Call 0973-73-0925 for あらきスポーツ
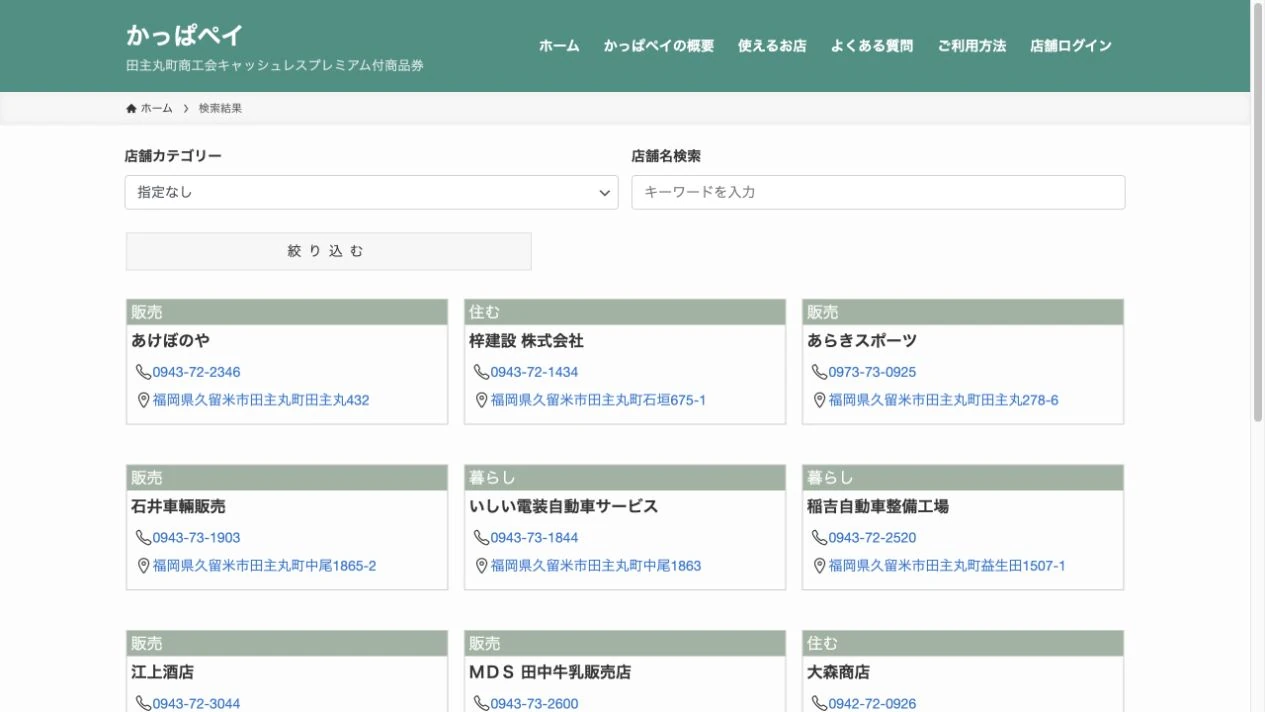 872,372
